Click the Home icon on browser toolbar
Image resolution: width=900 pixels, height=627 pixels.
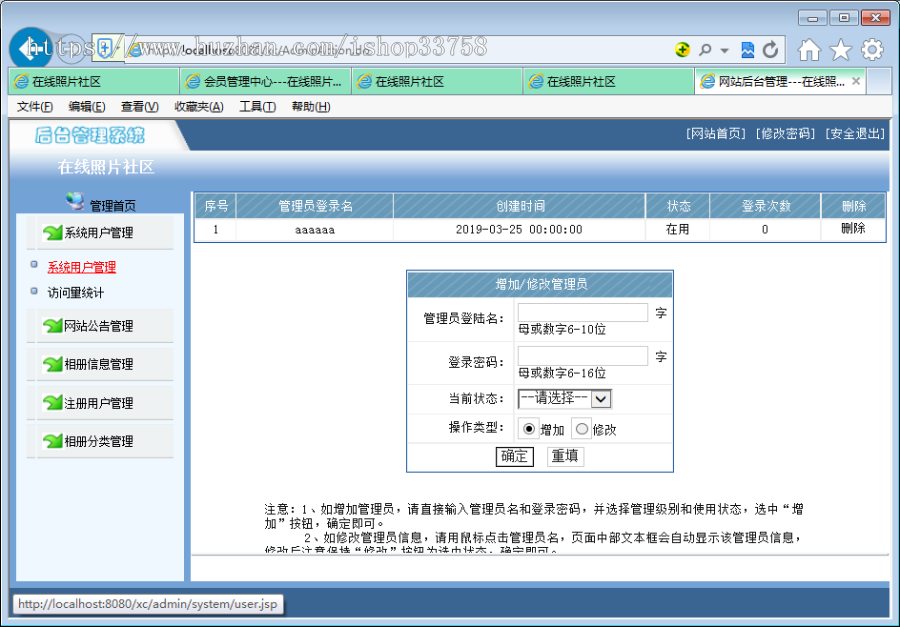point(807,48)
